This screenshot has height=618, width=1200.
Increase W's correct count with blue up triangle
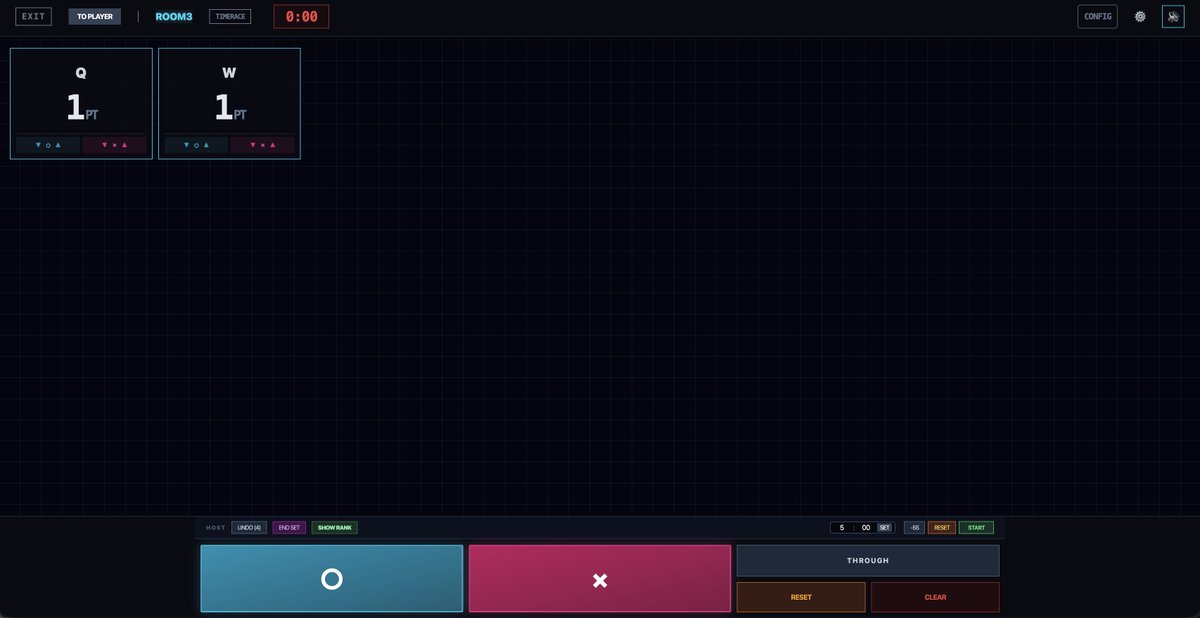point(206,145)
